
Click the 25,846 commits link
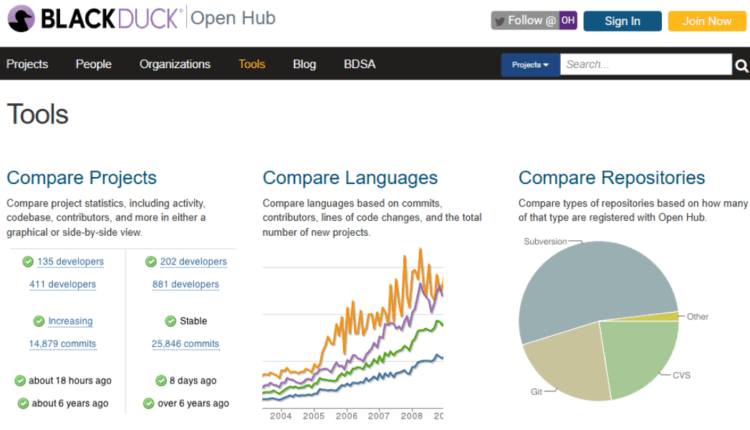click(186, 343)
